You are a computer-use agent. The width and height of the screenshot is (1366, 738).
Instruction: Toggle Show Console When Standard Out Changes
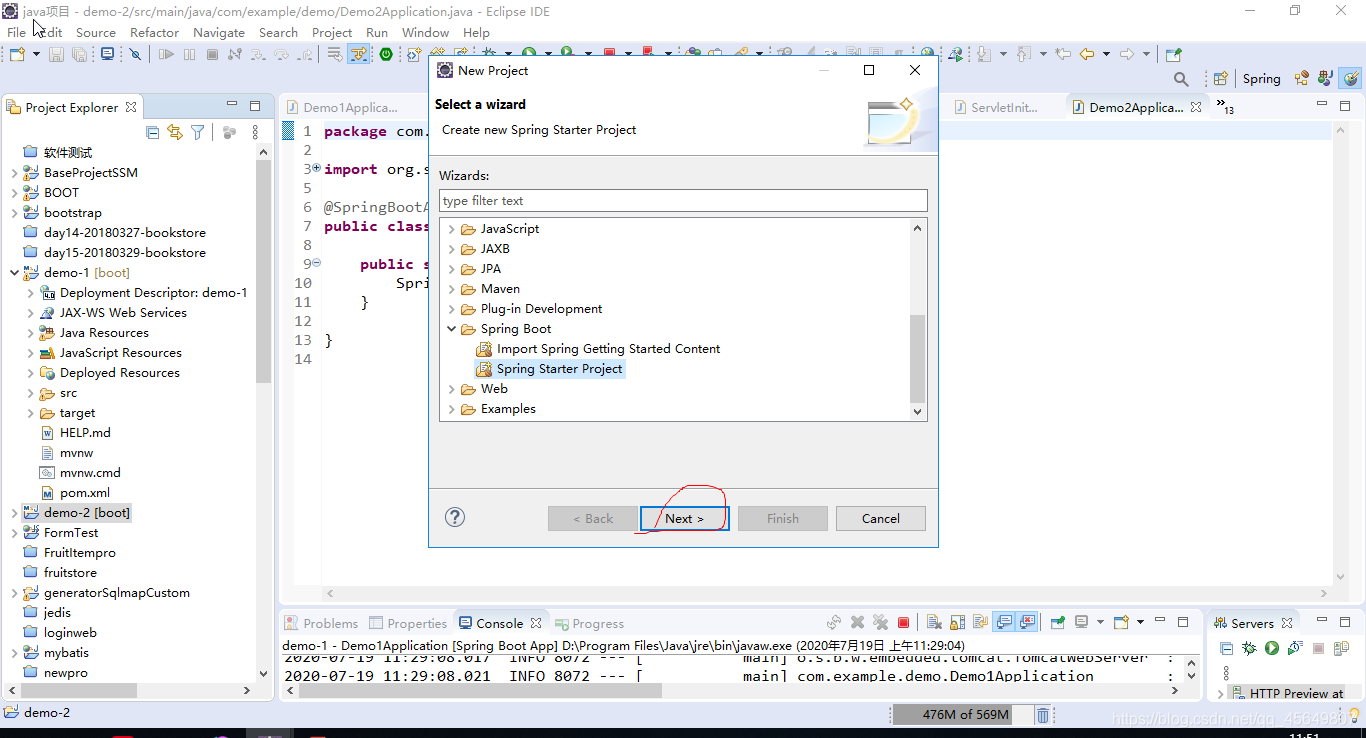tap(1004, 623)
